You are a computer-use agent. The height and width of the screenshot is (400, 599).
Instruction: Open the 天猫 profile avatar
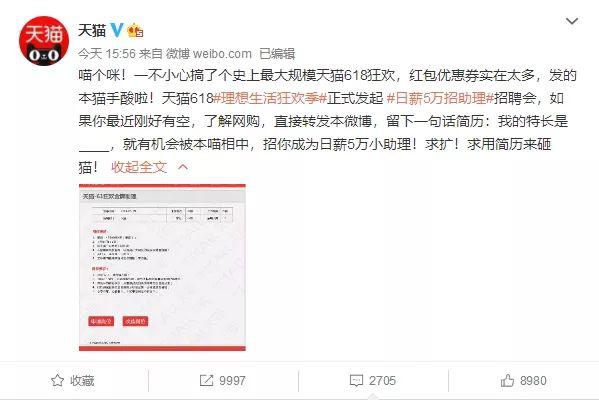(44, 40)
